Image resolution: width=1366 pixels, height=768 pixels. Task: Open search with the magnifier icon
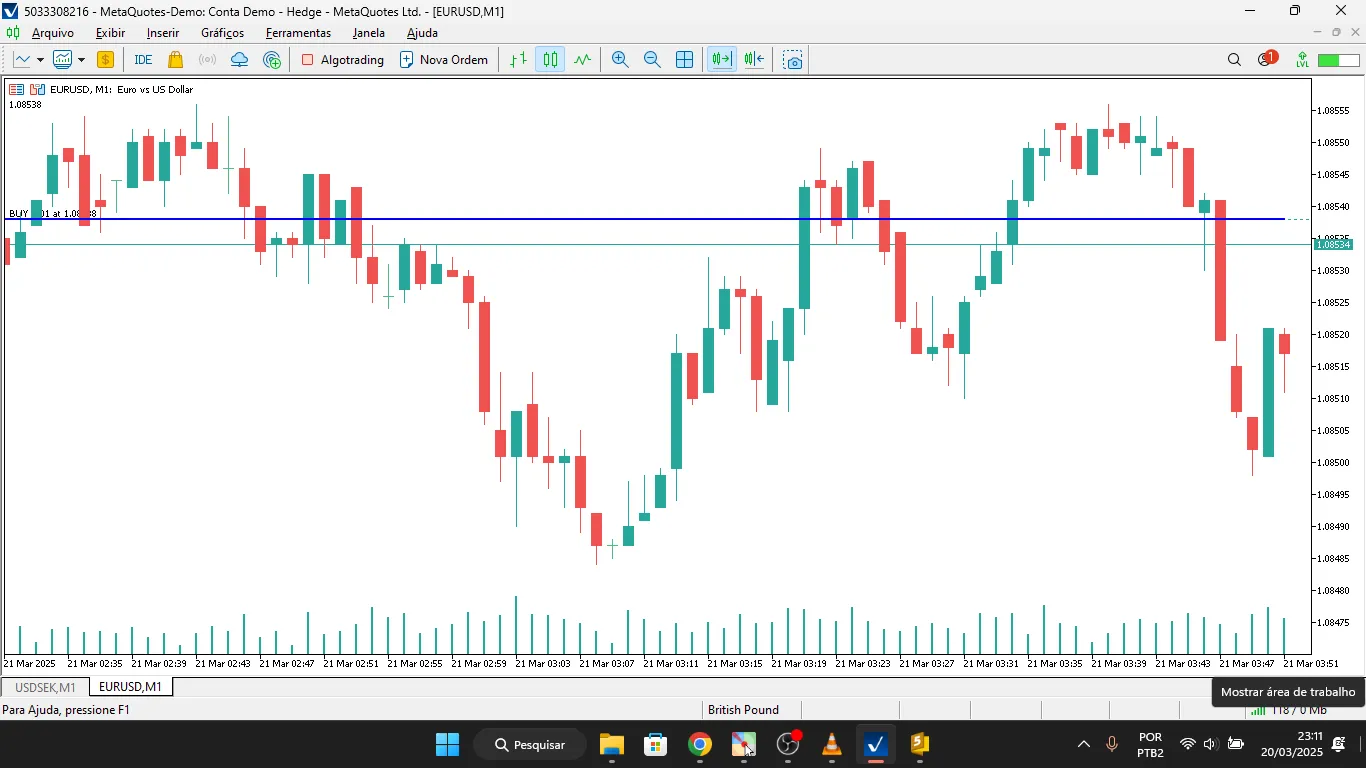click(x=1234, y=59)
